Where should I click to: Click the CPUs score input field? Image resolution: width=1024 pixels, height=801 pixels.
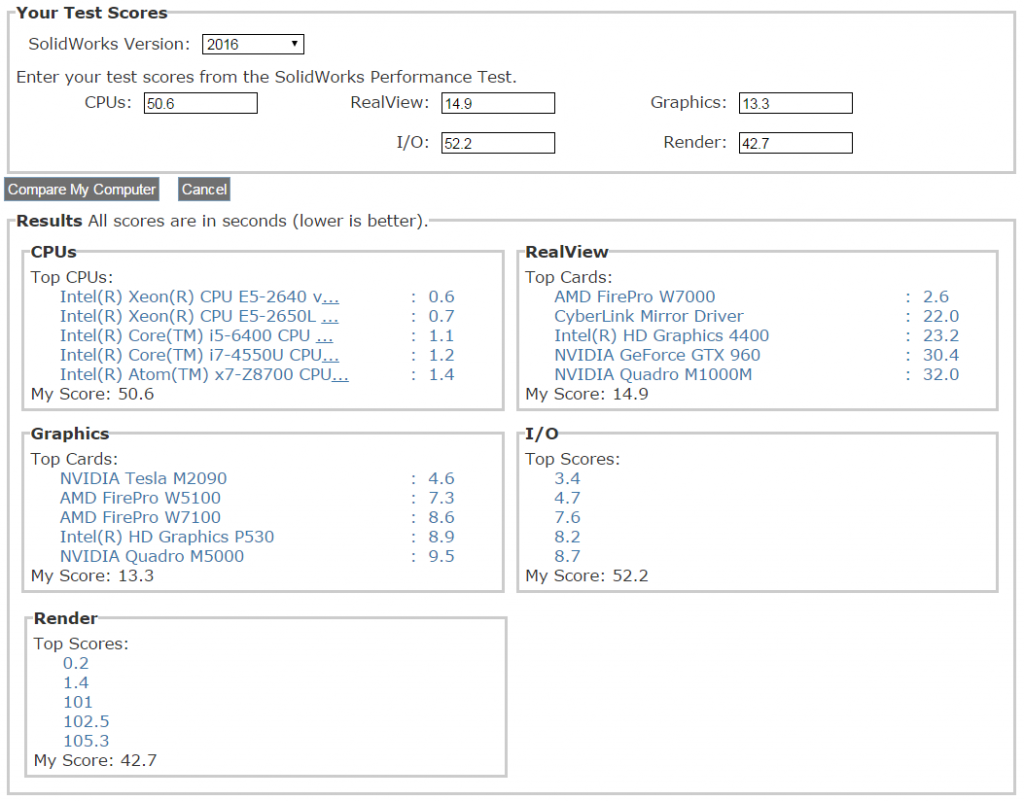[200, 103]
